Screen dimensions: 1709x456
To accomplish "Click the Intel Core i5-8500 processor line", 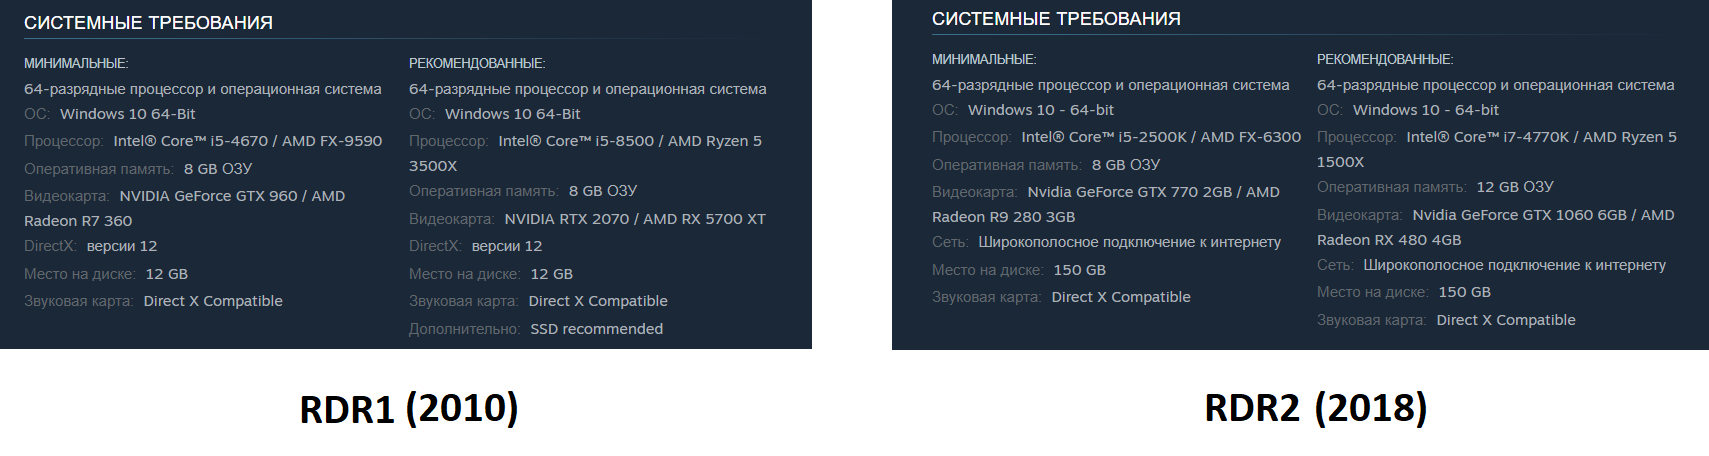I will click(x=630, y=141).
